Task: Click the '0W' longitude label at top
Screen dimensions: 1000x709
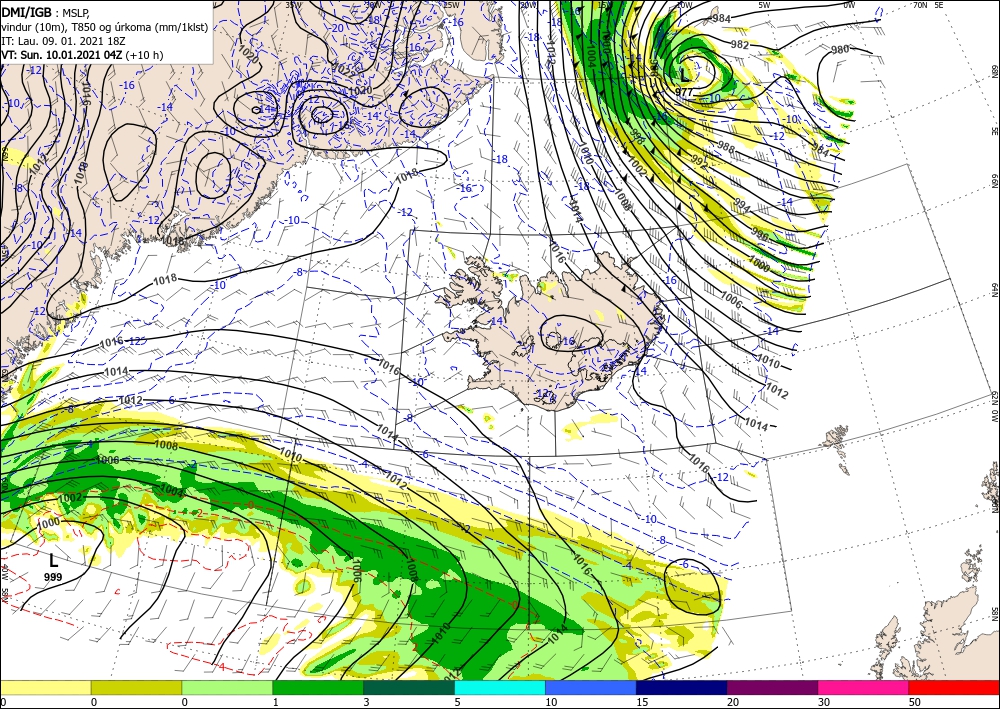Action: pos(849,5)
